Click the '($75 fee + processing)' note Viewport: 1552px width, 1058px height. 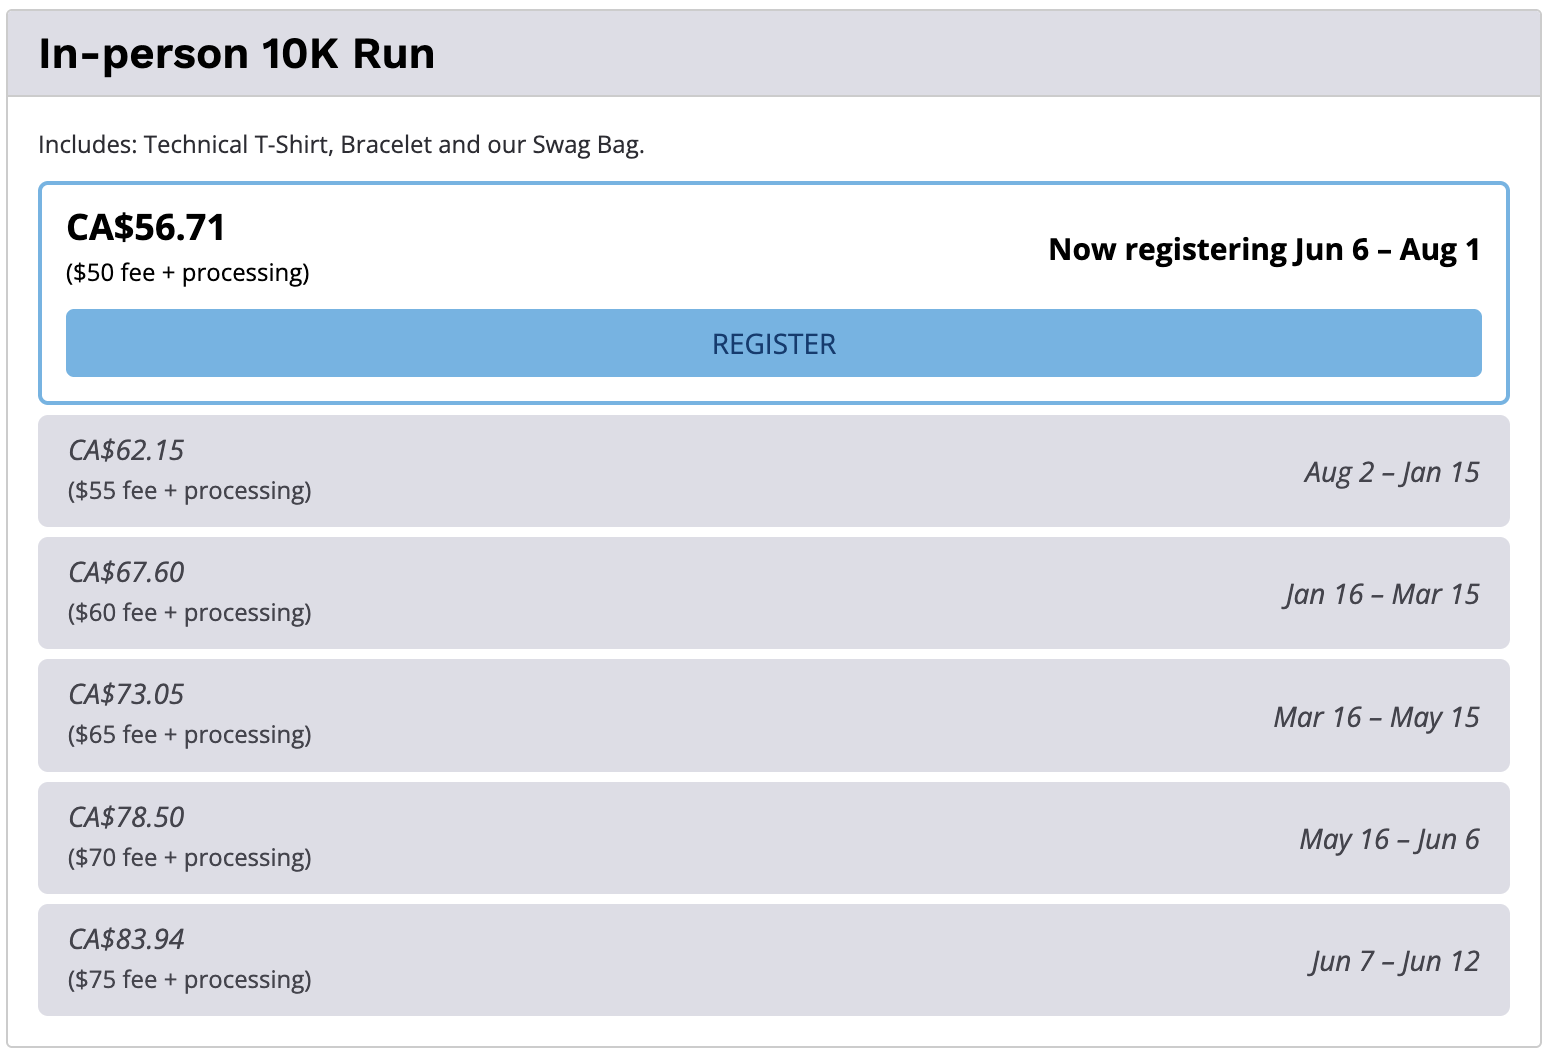190,980
